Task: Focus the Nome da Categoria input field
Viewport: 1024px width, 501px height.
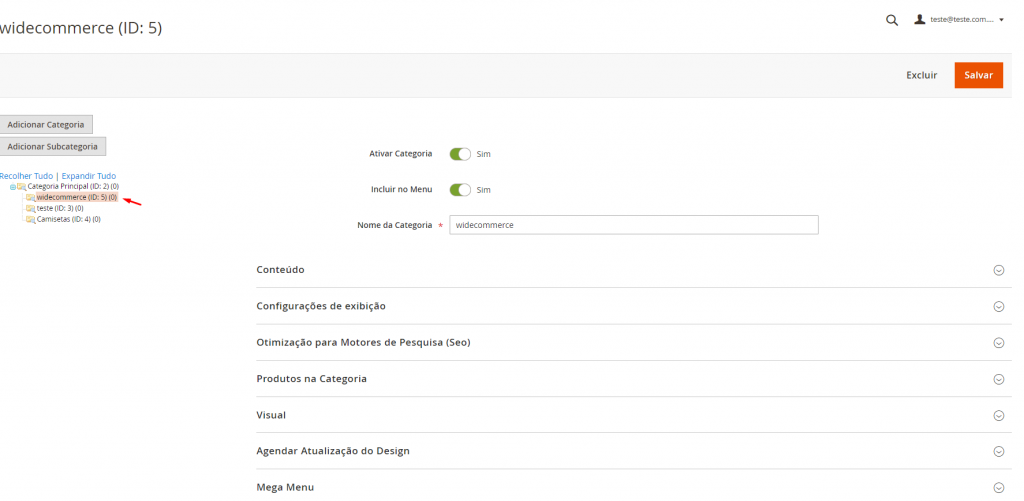Action: 633,225
